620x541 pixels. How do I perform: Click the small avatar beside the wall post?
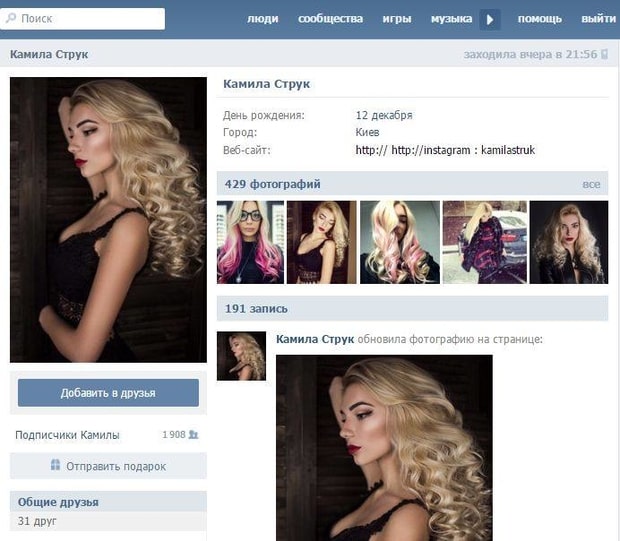[x=241, y=356]
